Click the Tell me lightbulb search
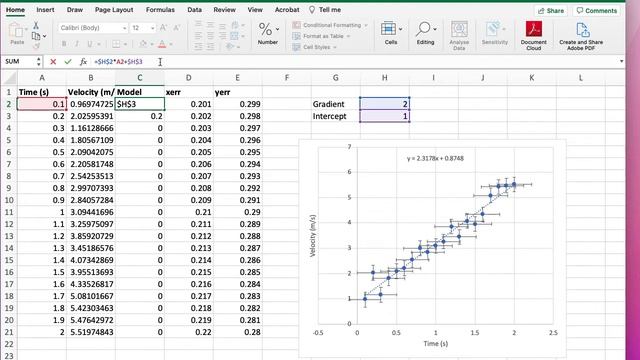640x360 pixels. pyautogui.click(x=325, y=10)
